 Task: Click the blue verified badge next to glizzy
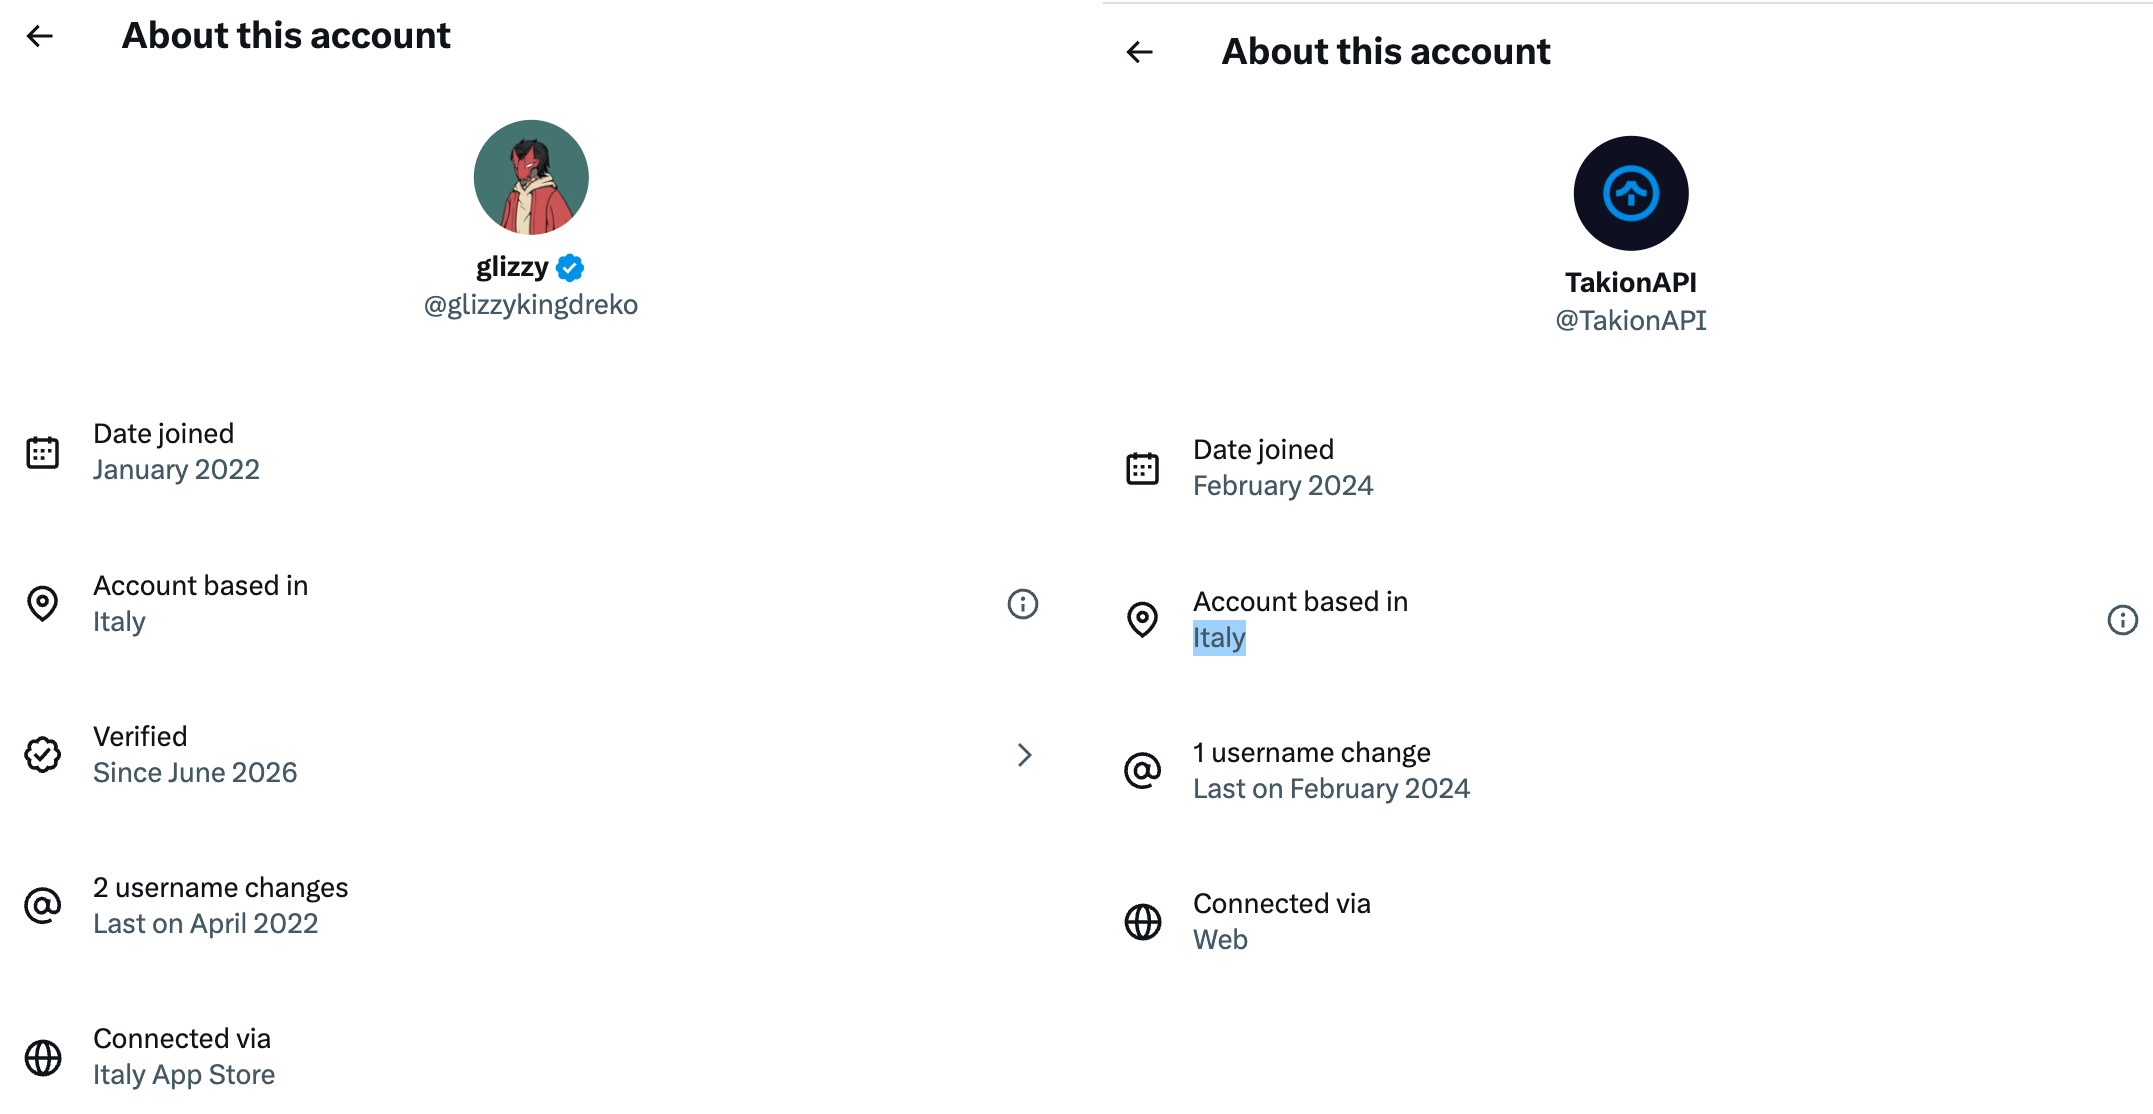(570, 268)
